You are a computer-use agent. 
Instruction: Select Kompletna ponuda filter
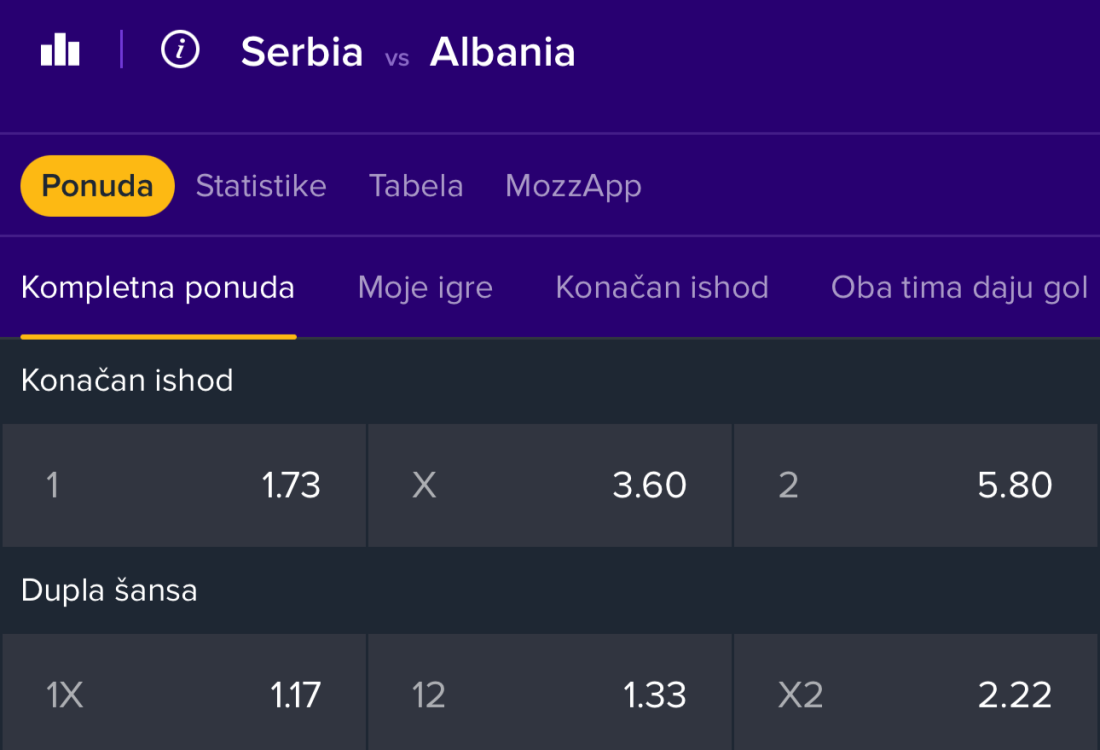pyautogui.click(x=158, y=288)
